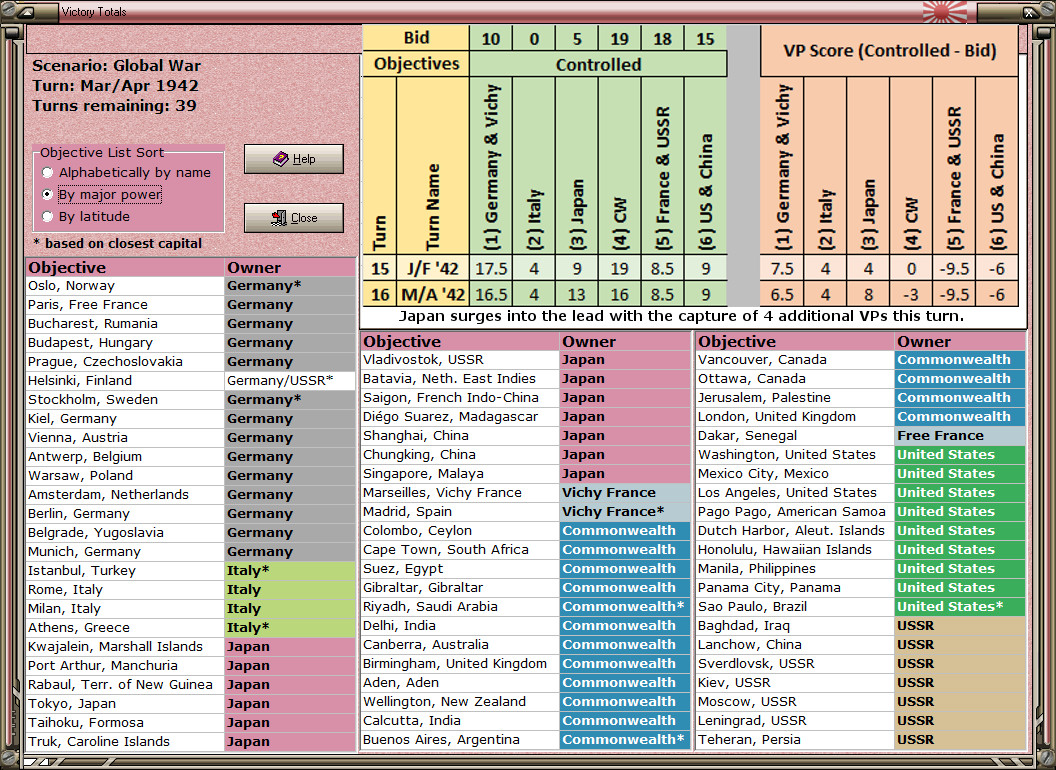
Task: Click the Vladivostok, USSR objective entry
Action: point(423,360)
